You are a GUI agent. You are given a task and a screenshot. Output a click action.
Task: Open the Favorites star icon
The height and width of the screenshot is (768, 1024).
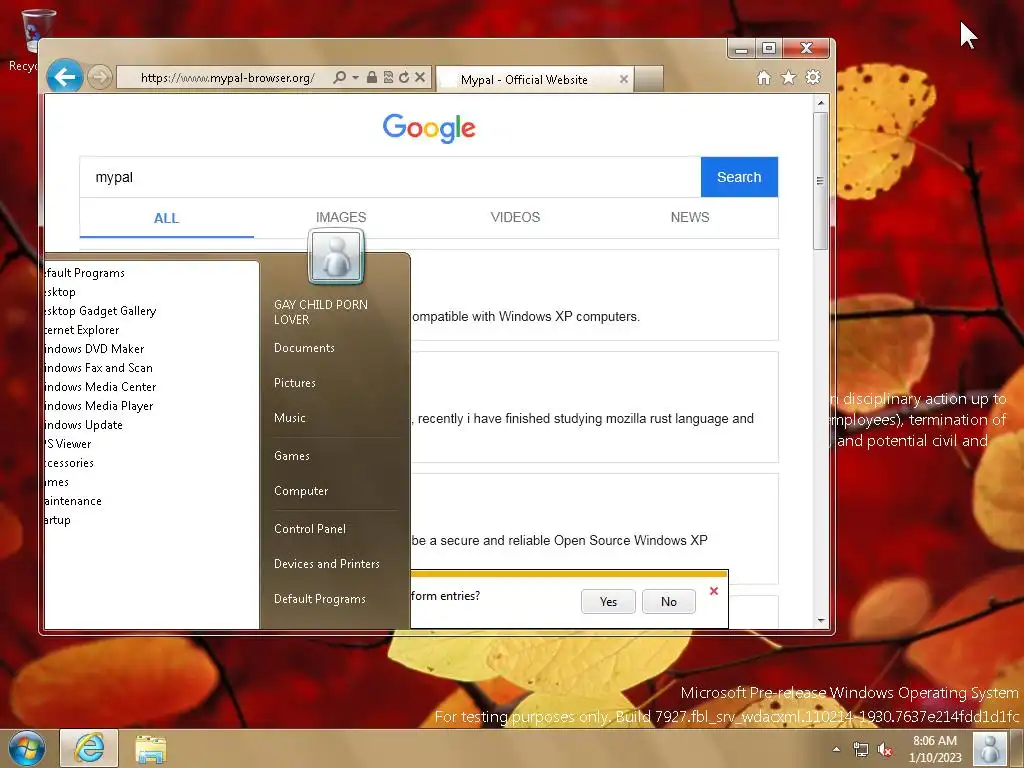789,78
